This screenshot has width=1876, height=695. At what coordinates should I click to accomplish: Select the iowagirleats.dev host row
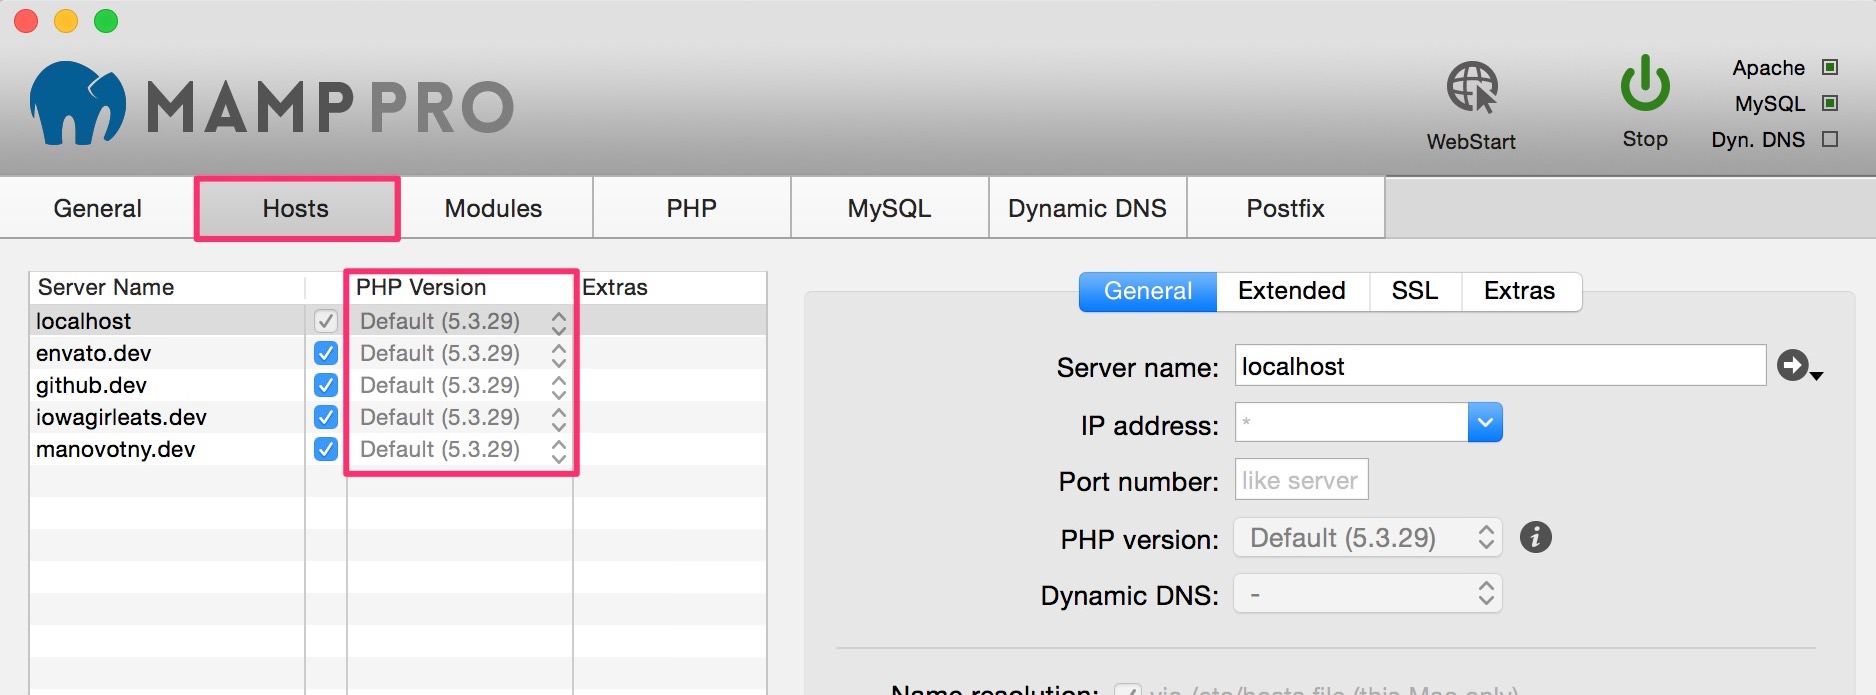398,417
